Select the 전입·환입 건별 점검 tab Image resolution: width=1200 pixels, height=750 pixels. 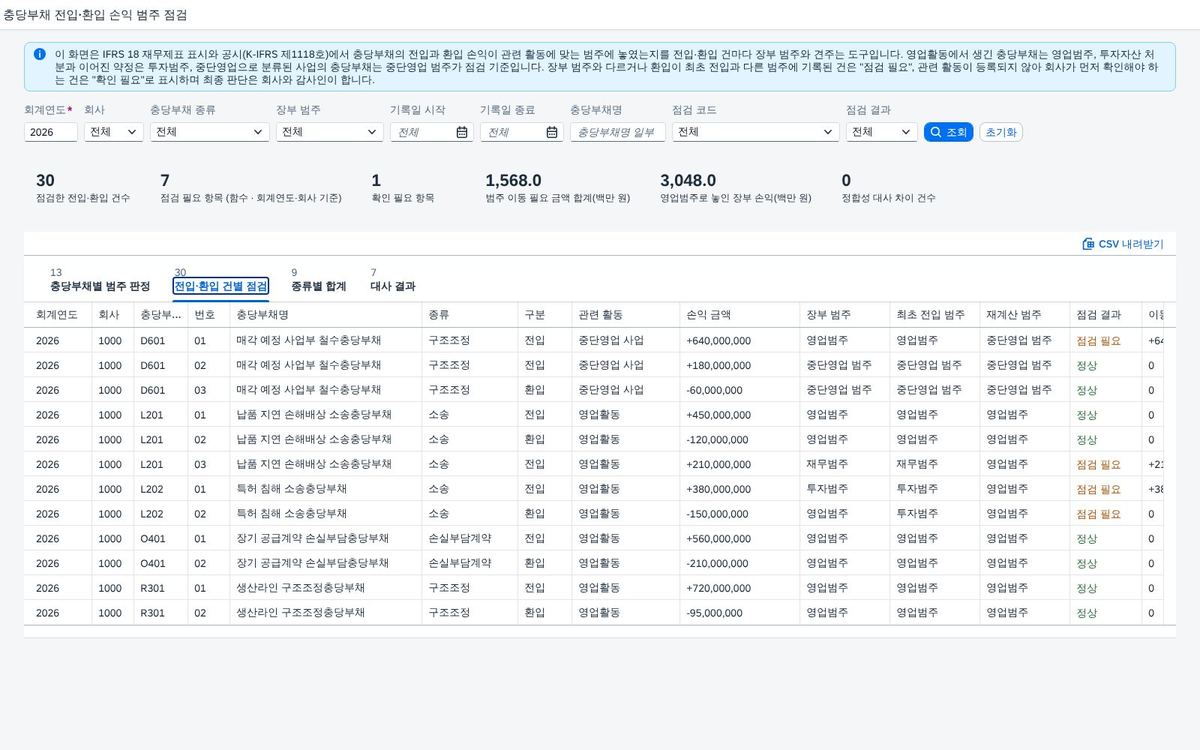[x=221, y=286]
